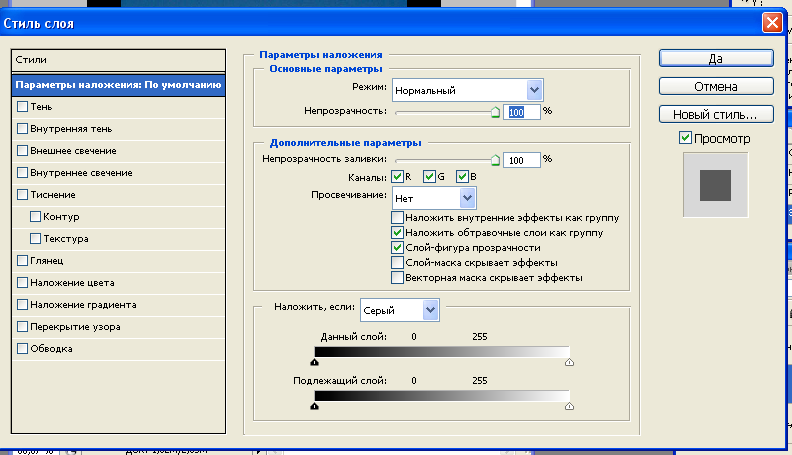Image resolution: width=792 pixels, height=455 pixels.
Task: Click the Наложение градиента row label
Action: [x=83, y=305]
